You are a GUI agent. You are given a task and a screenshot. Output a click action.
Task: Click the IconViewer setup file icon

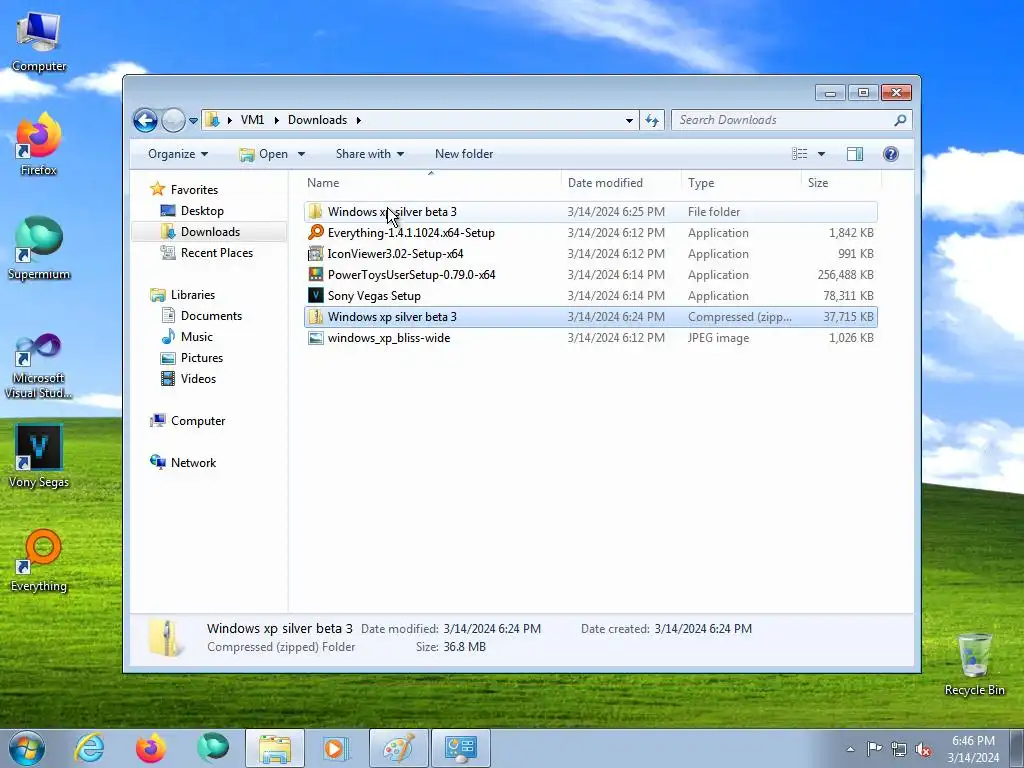click(x=316, y=253)
